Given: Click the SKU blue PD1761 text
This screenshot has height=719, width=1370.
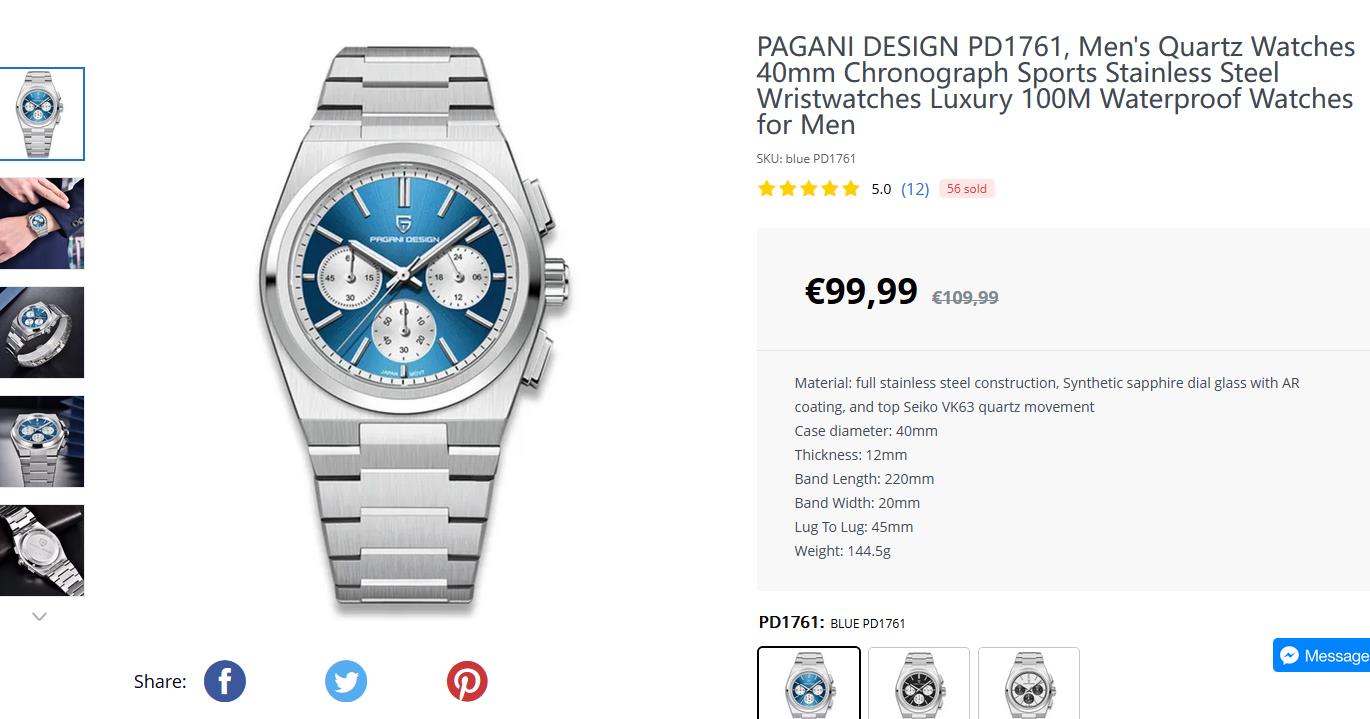Looking at the screenshot, I should tap(806, 158).
